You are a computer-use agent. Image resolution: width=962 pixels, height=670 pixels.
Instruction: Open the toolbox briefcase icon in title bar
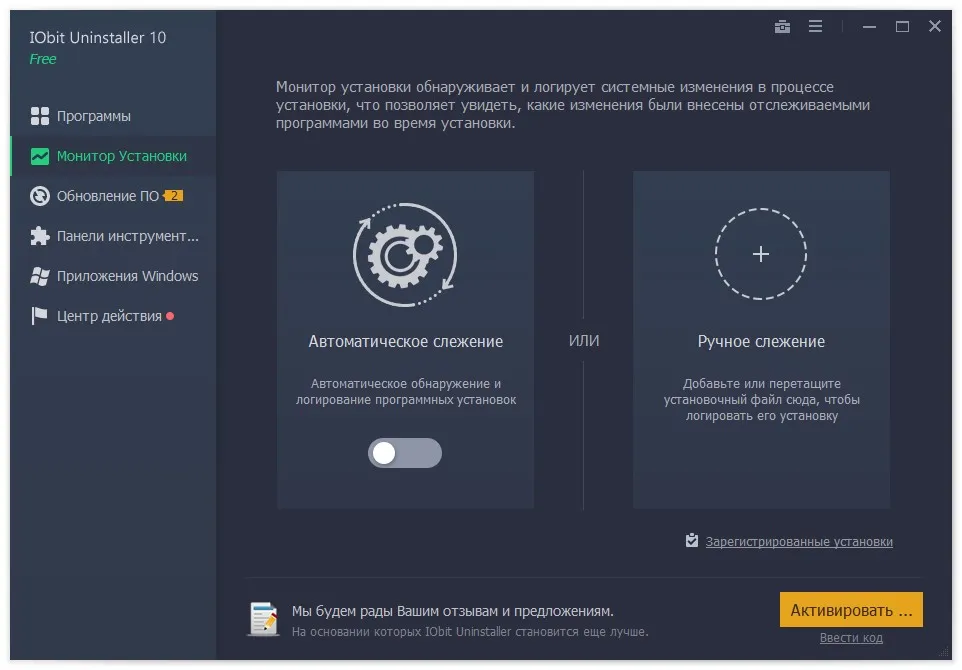[782, 26]
